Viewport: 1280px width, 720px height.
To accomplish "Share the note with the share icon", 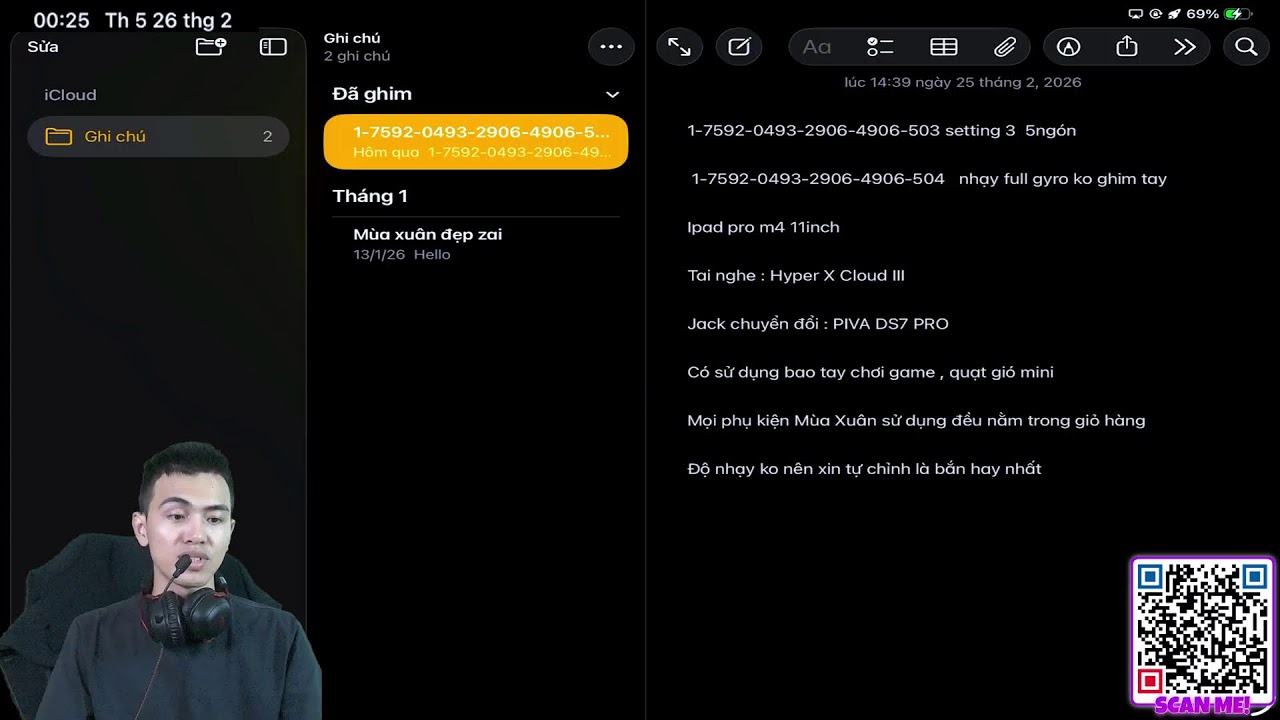I will click(1127, 46).
